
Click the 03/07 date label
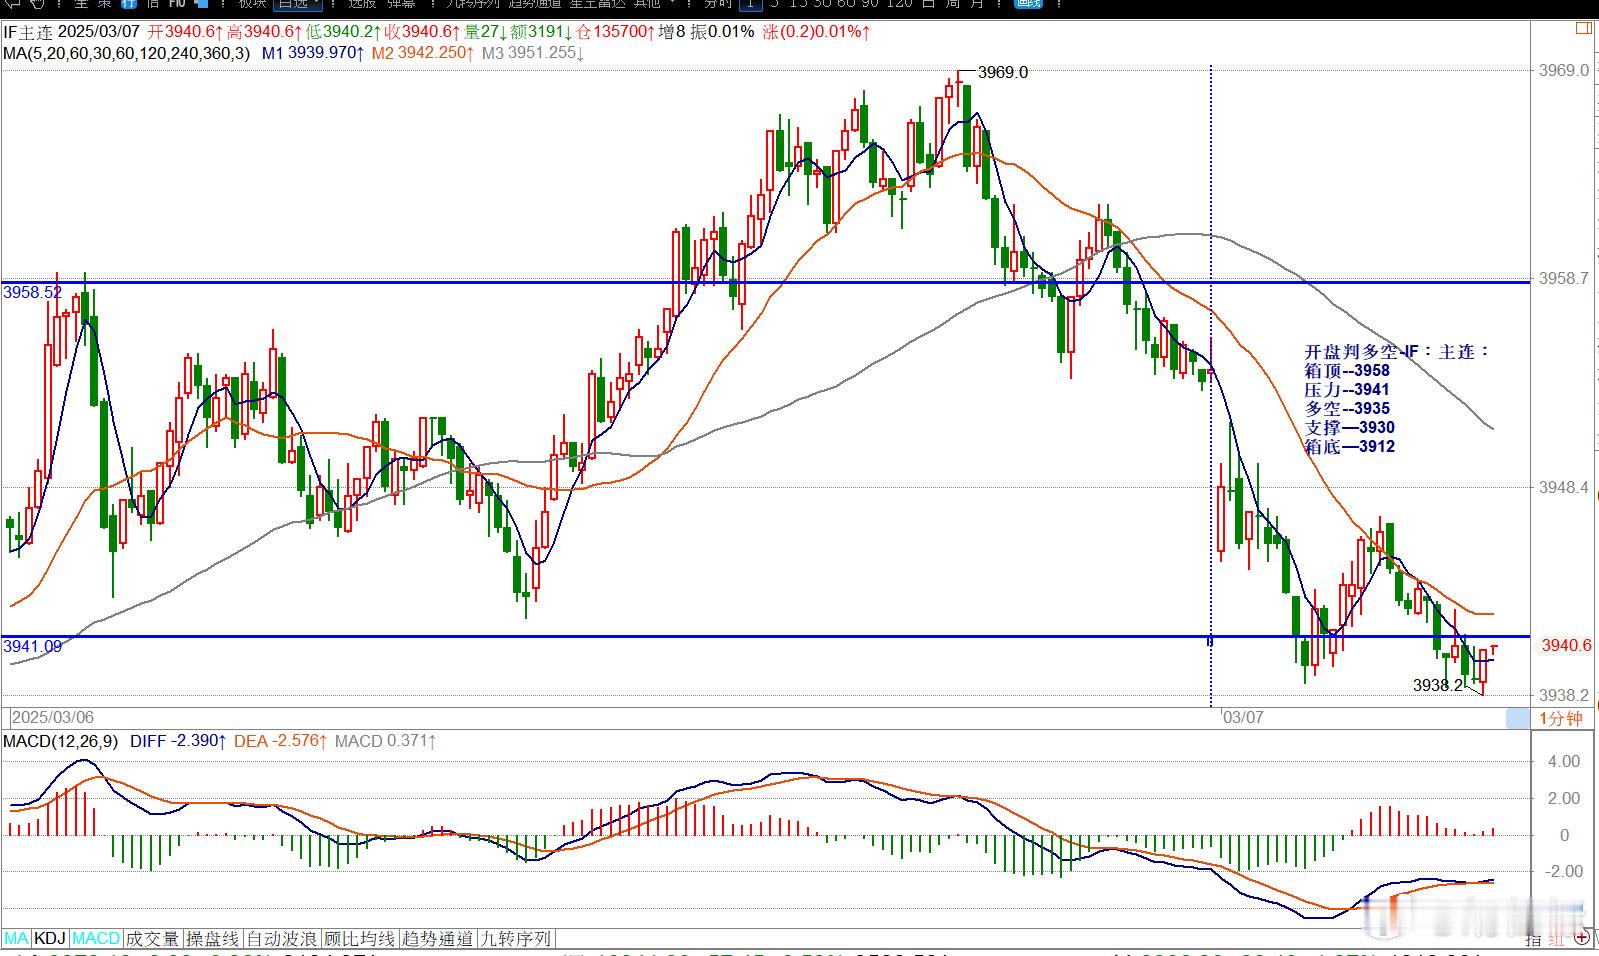click(x=1243, y=718)
